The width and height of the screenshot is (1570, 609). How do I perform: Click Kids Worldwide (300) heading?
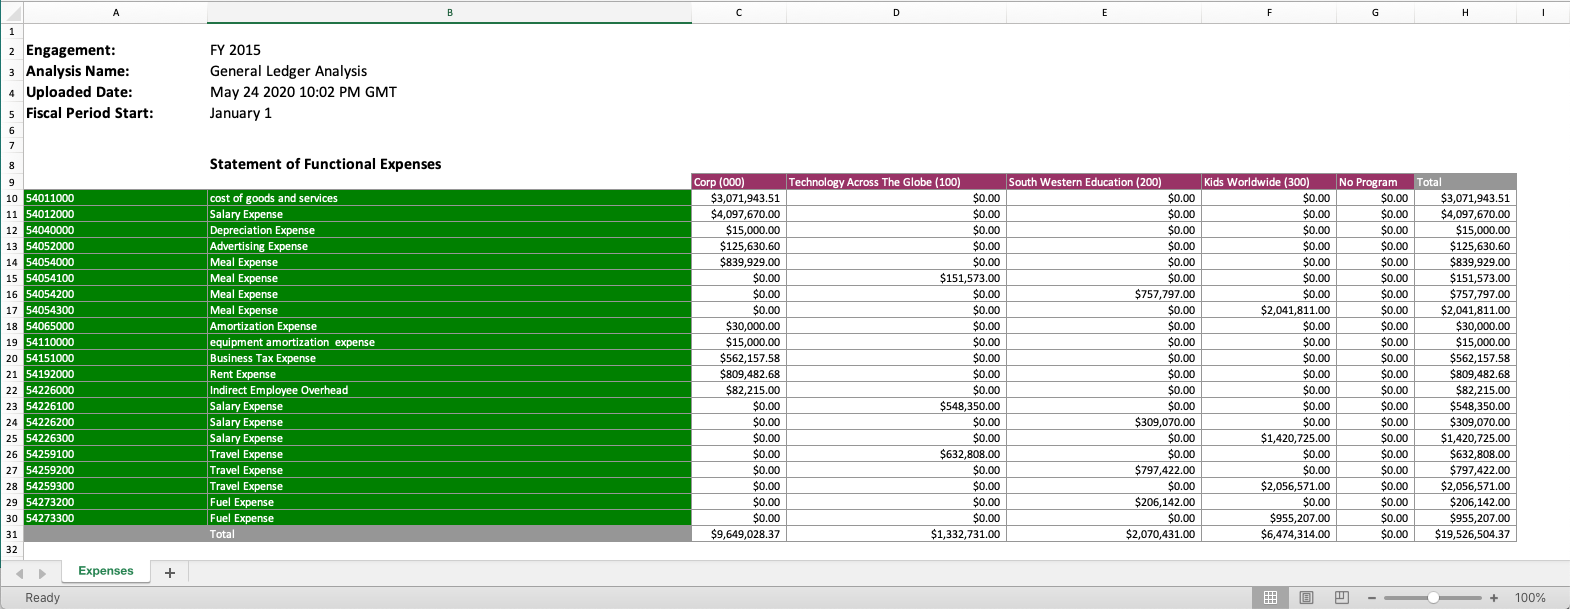(x=1269, y=182)
